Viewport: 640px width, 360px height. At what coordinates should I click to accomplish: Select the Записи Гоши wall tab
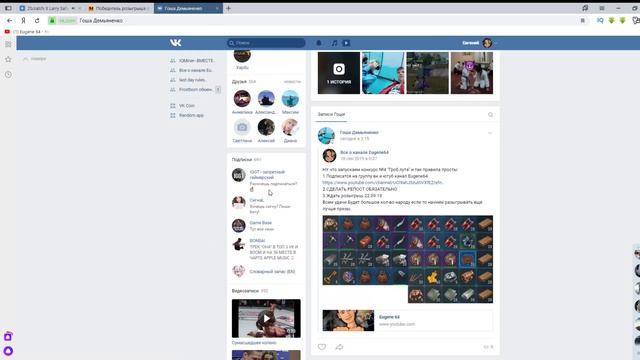[x=331, y=114]
